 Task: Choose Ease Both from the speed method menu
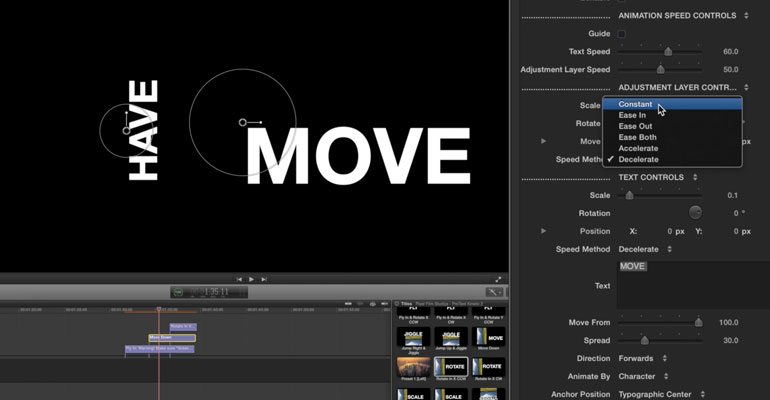(672, 137)
